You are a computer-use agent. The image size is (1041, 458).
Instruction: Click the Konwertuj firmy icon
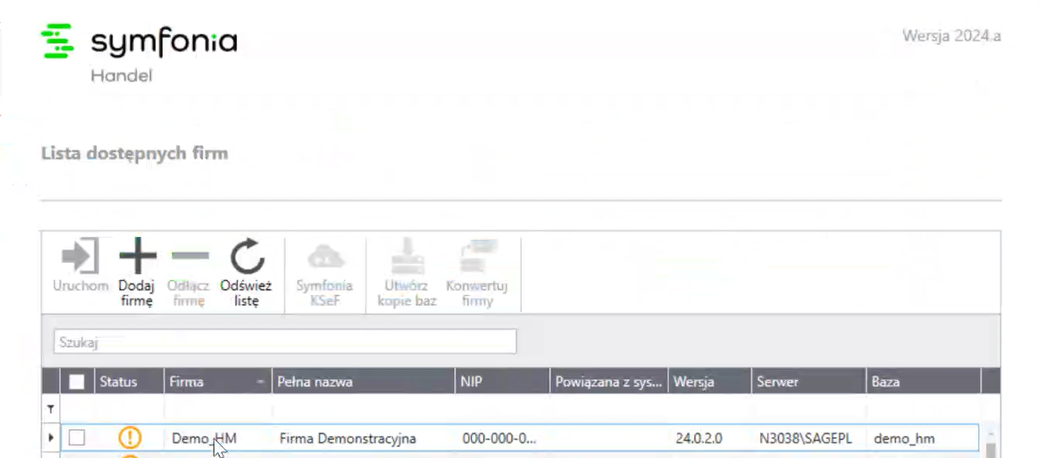(x=478, y=258)
